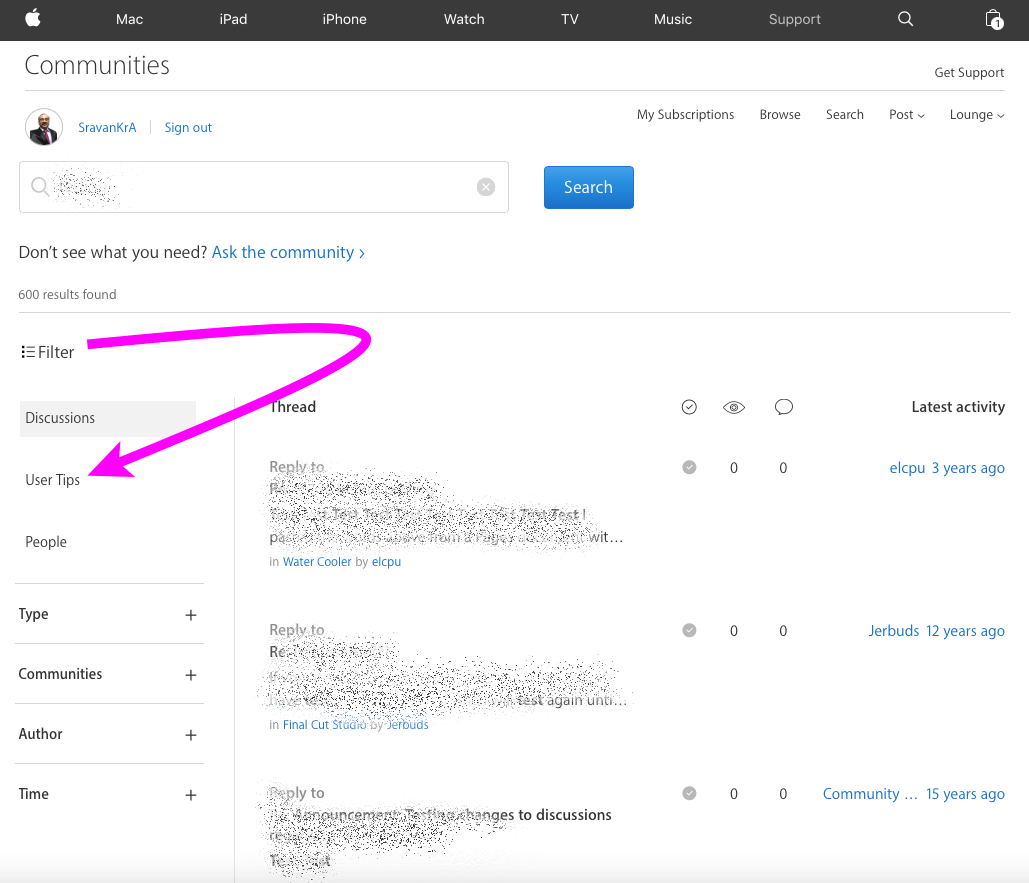Select the Discussions filter tab
This screenshot has width=1029, height=883.
108,419
